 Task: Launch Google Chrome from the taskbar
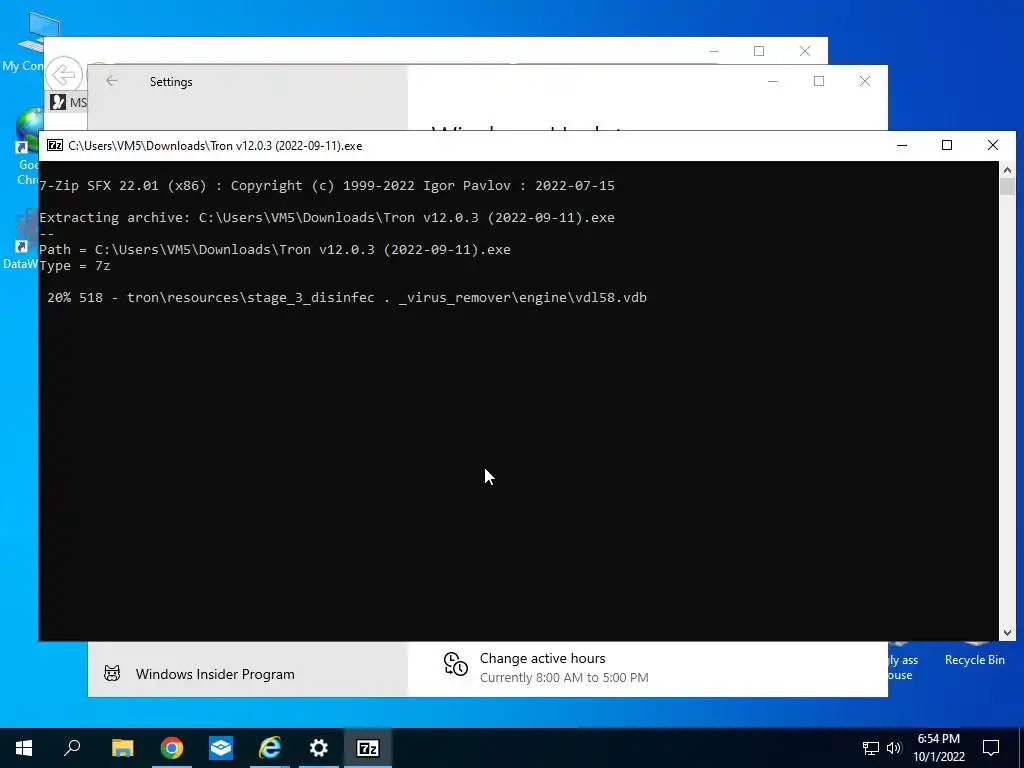tap(171, 748)
